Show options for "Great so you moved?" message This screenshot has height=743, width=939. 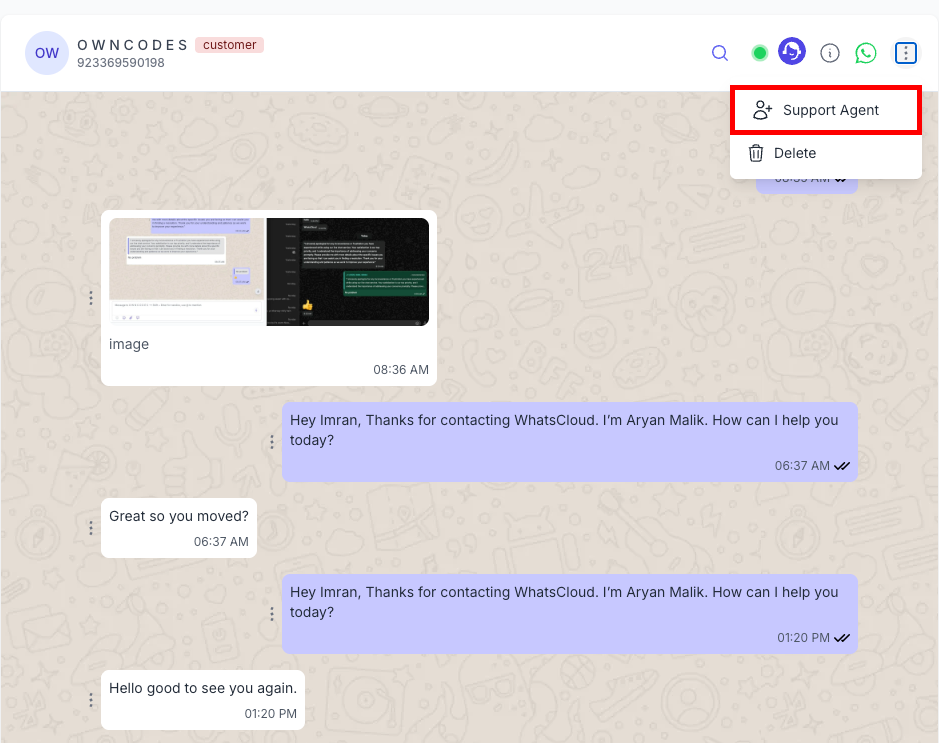(x=91, y=528)
